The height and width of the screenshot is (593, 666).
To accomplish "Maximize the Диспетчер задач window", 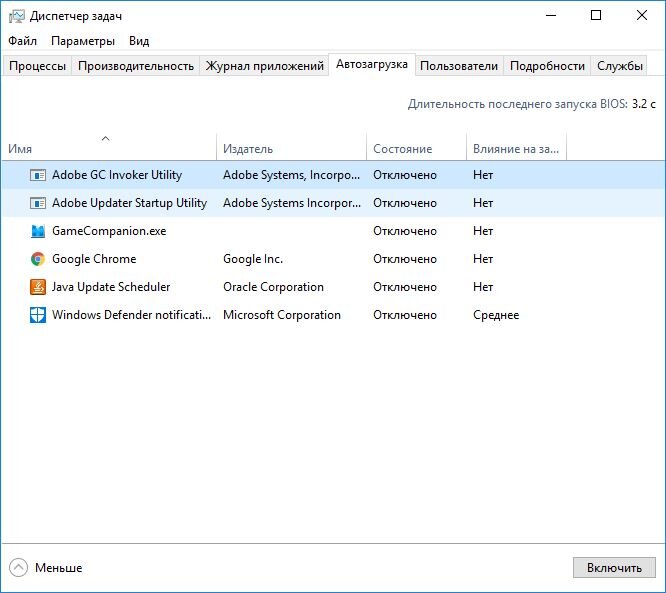I will click(596, 16).
